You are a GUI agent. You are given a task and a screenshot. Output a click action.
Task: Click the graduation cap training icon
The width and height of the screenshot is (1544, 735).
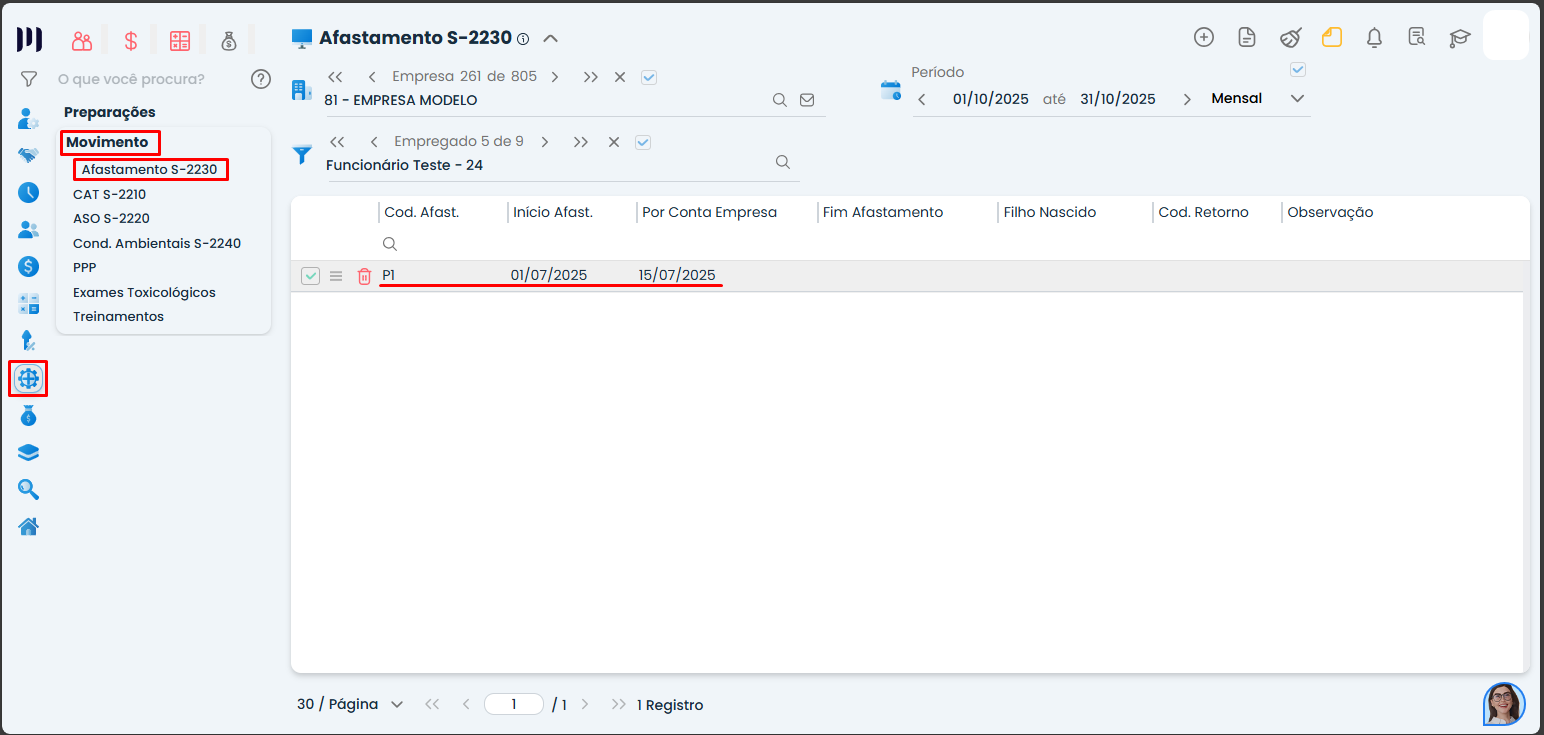1459,38
